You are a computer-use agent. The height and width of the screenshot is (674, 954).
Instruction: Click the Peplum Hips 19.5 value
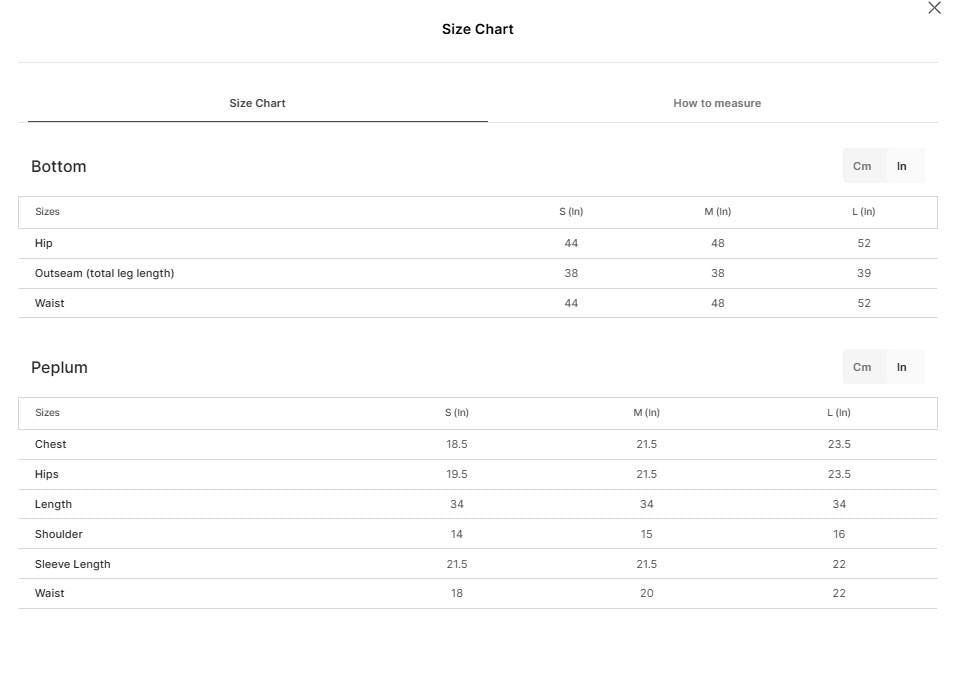[457, 474]
